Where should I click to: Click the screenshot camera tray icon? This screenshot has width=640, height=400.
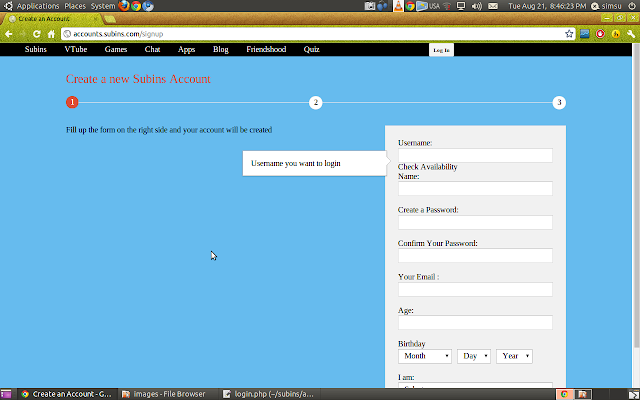[x=369, y=6]
